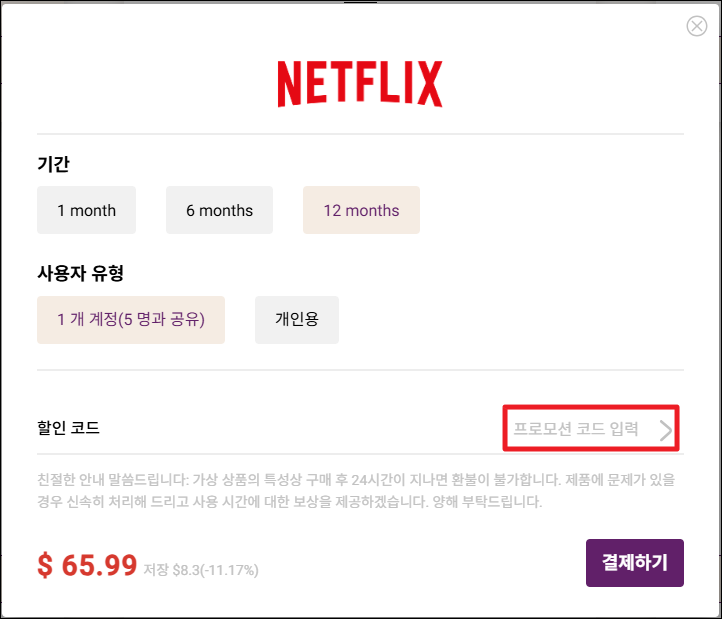Choose the 개인용 user type
722x619 pixels.
(x=297, y=320)
